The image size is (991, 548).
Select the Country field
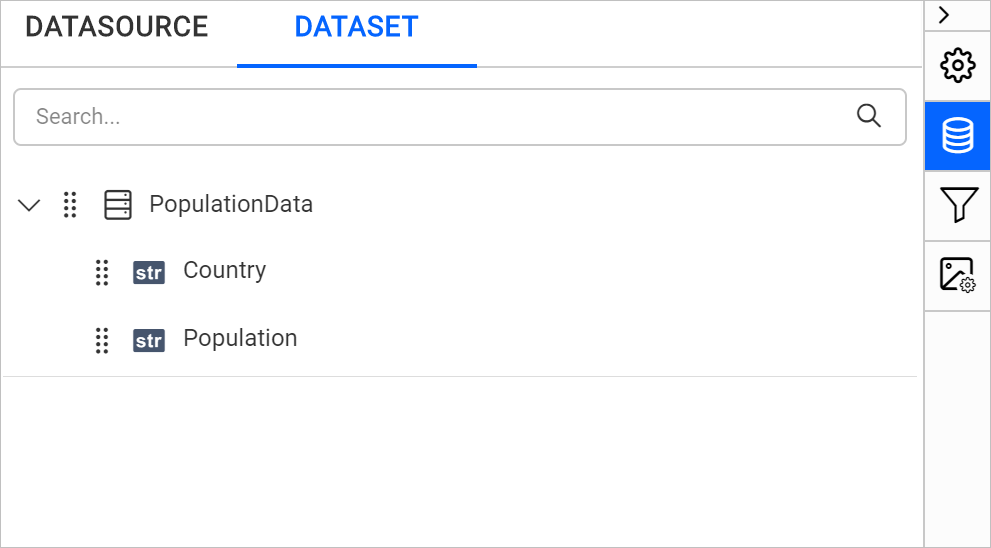pyautogui.click(x=224, y=271)
